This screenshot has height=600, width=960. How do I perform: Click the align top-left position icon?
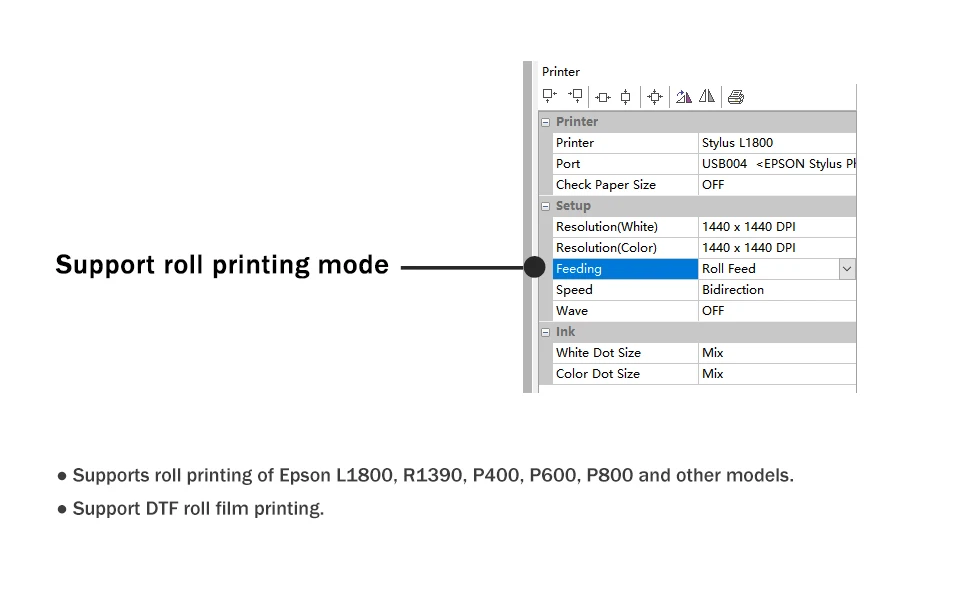tap(550, 96)
